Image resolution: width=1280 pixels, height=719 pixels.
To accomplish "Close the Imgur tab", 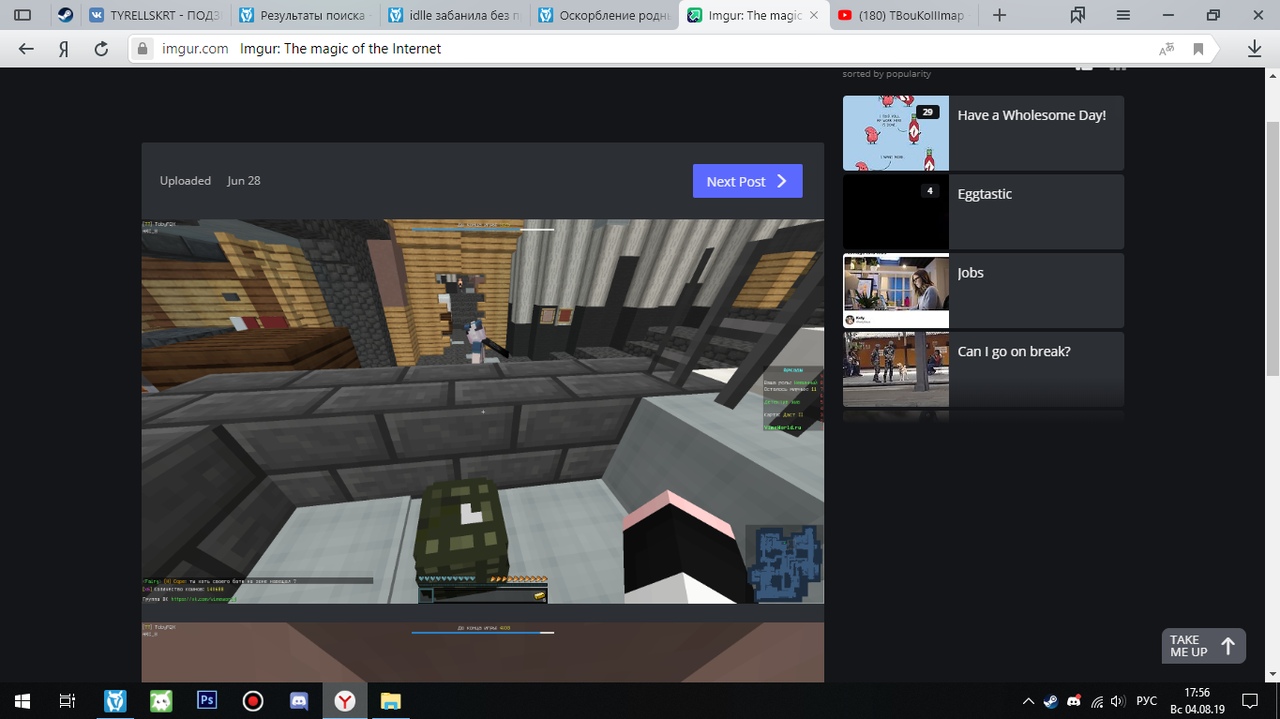I will click(815, 15).
